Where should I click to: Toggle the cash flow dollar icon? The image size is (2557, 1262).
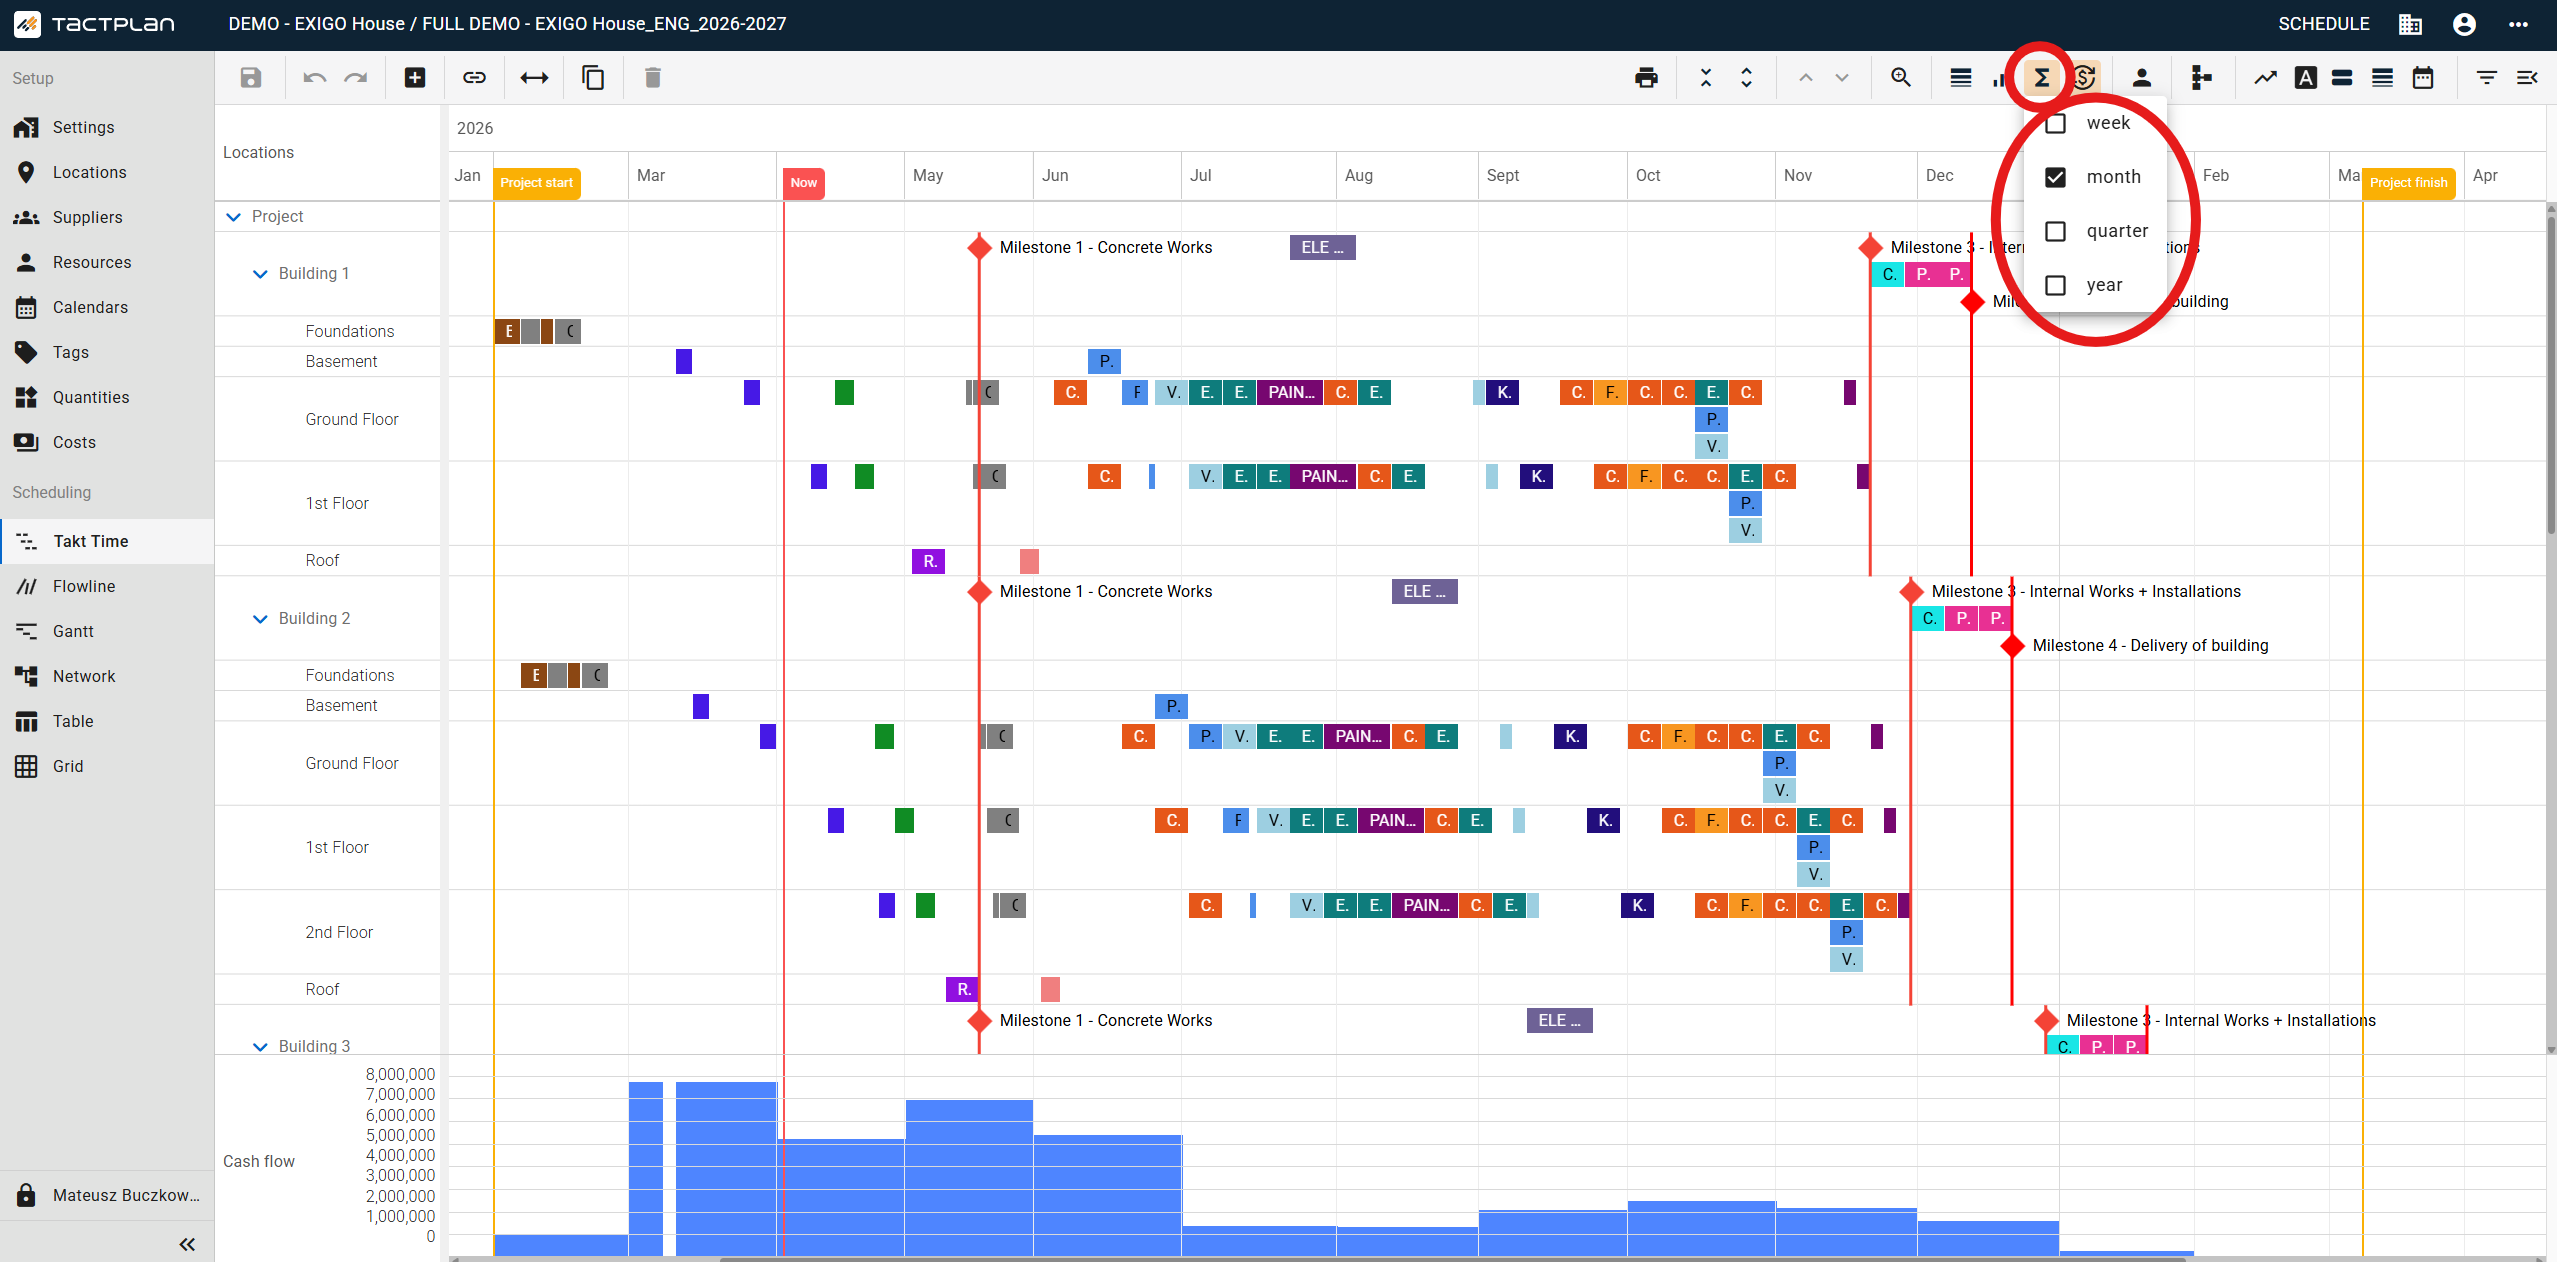pos(2084,78)
